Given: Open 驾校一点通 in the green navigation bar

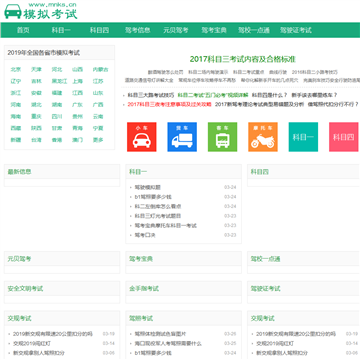Looking at the screenshot, I should pos(254,30).
